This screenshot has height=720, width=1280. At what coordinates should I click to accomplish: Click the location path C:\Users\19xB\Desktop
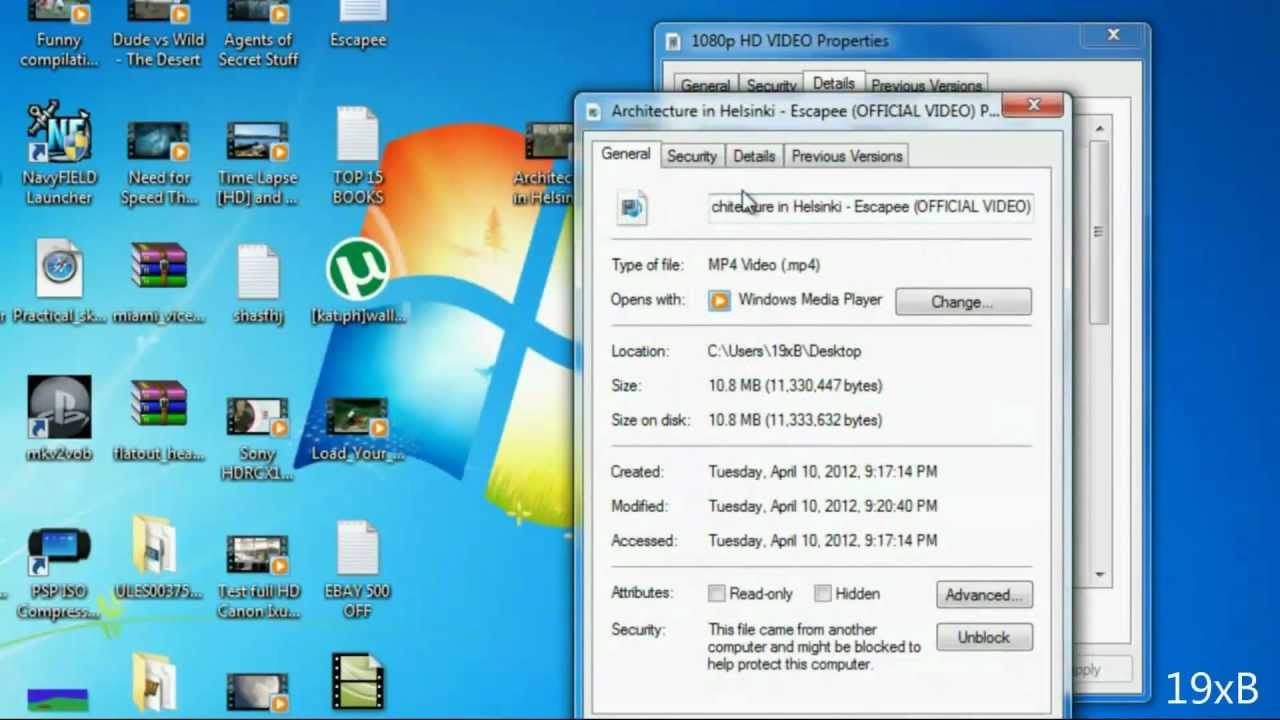point(785,351)
